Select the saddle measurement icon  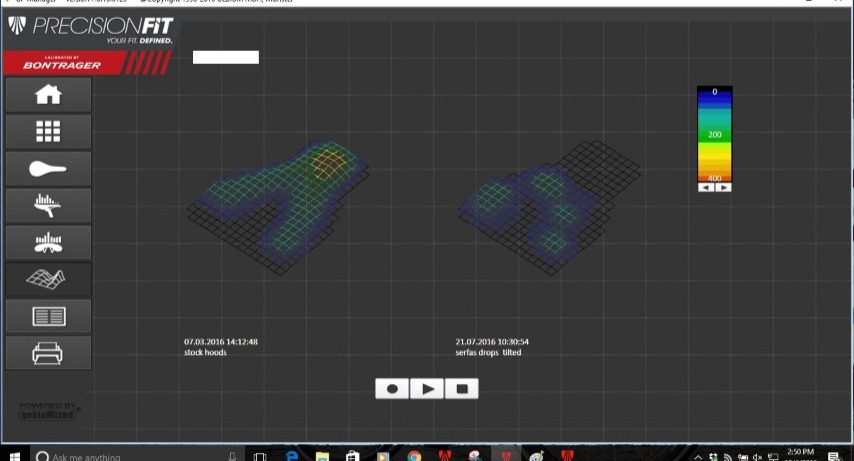tap(48, 168)
